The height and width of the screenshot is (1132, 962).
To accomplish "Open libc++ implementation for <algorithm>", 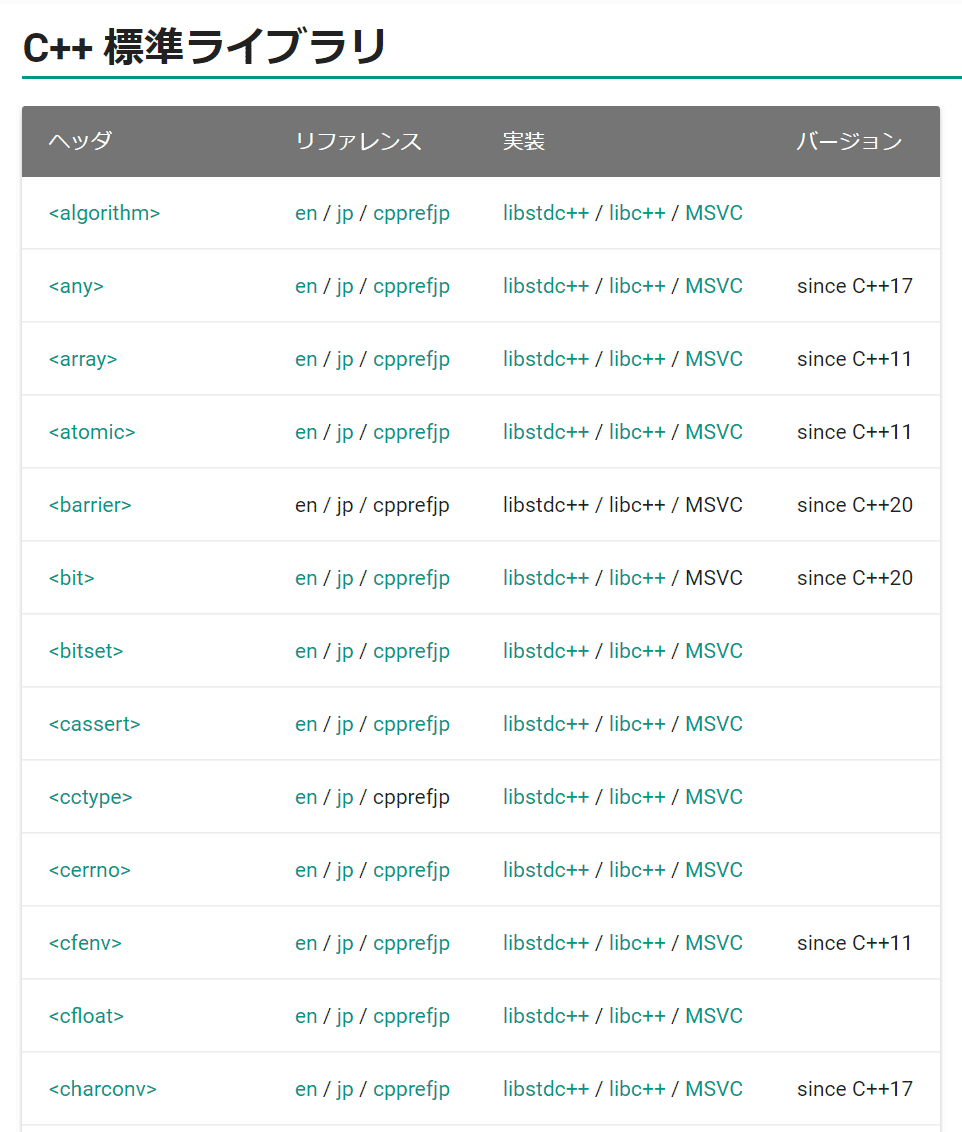I will [x=637, y=213].
